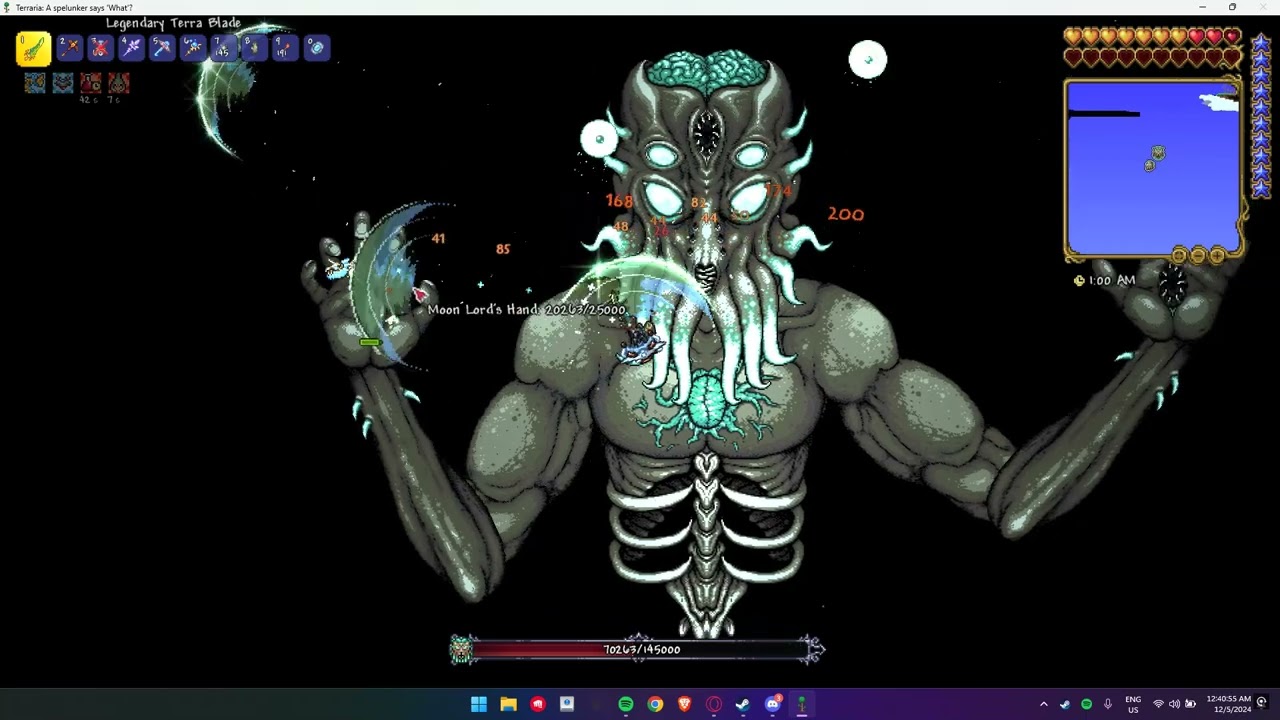The height and width of the screenshot is (720, 1280).
Task: Click the Wi-Fi network tray icon
Action: [1158, 704]
